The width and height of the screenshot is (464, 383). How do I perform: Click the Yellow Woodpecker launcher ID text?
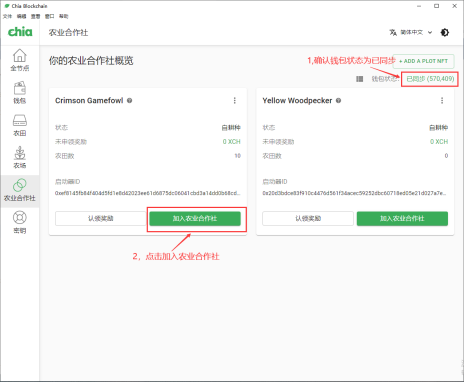pyautogui.click(x=354, y=193)
